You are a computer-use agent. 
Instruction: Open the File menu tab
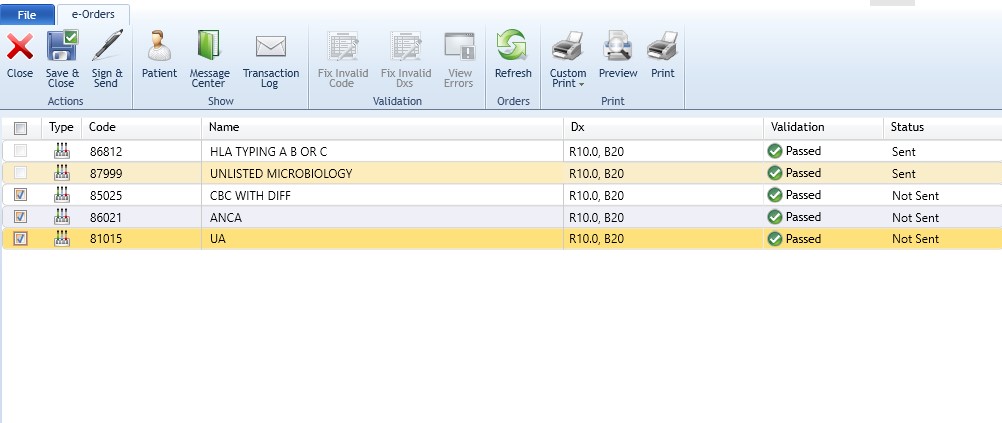coord(27,15)
